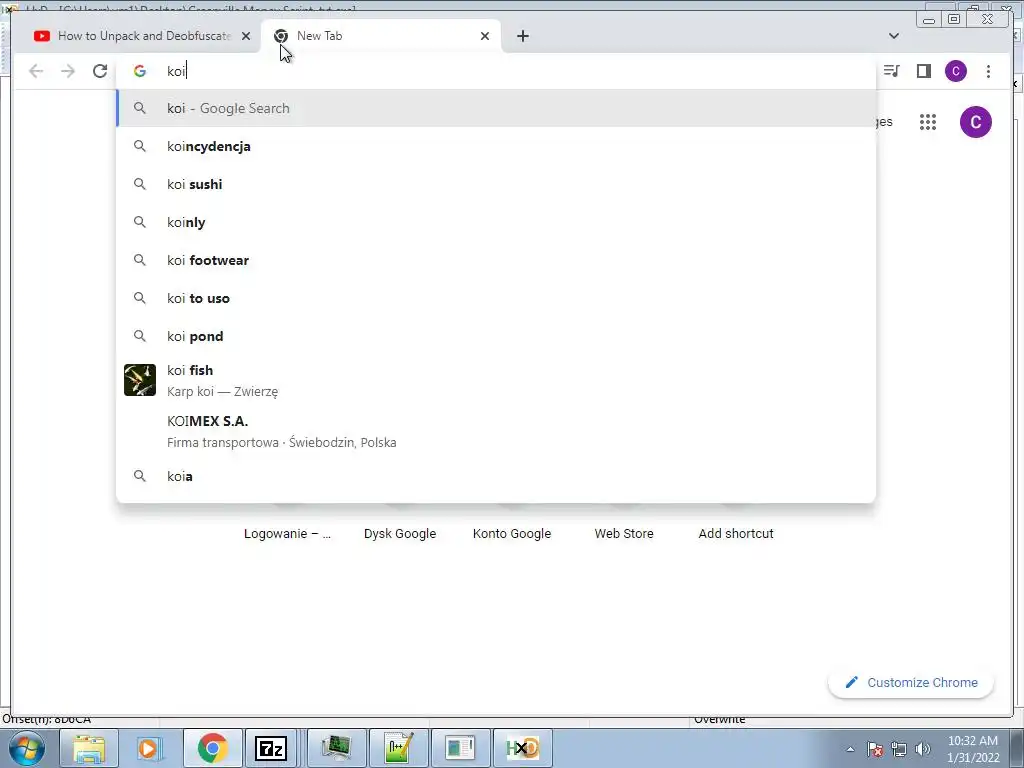Select the koi pond suggestion
Image resolution: width=1024 pixels, height=768 pixels.
[x=496, y=336]
